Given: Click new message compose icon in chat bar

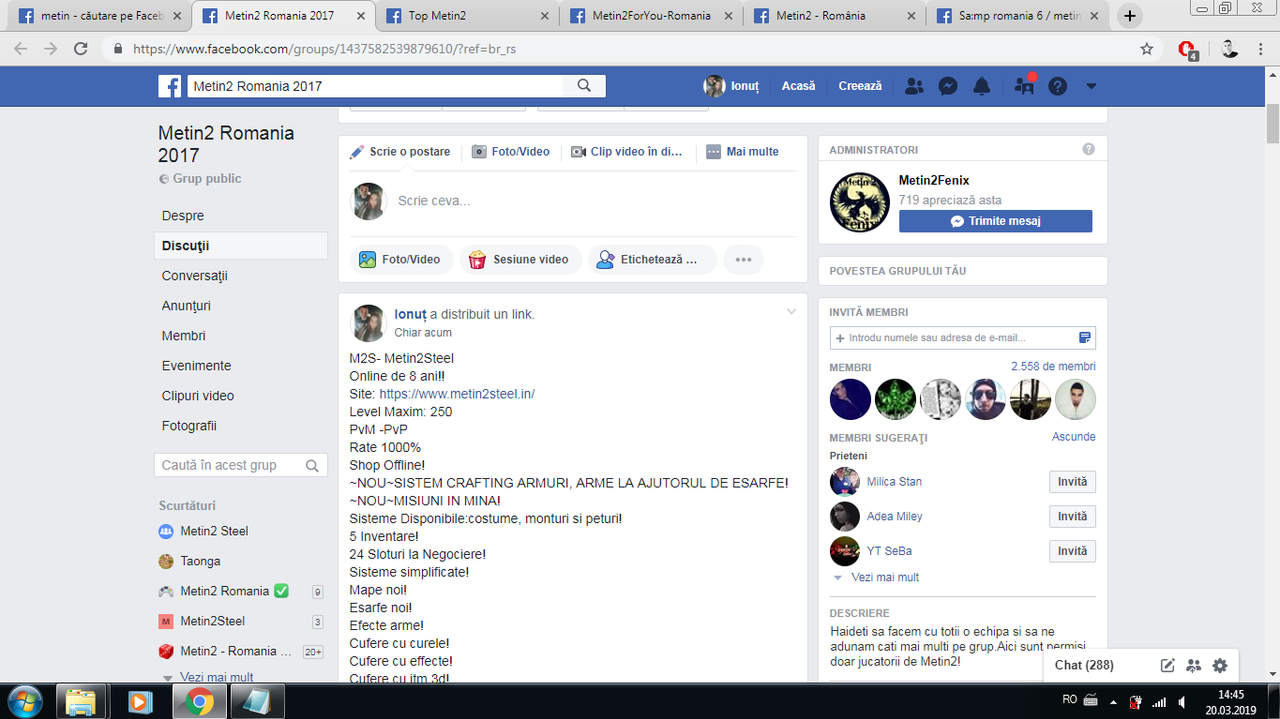Looking at the screenshot, I should (x=1167, y=666).
